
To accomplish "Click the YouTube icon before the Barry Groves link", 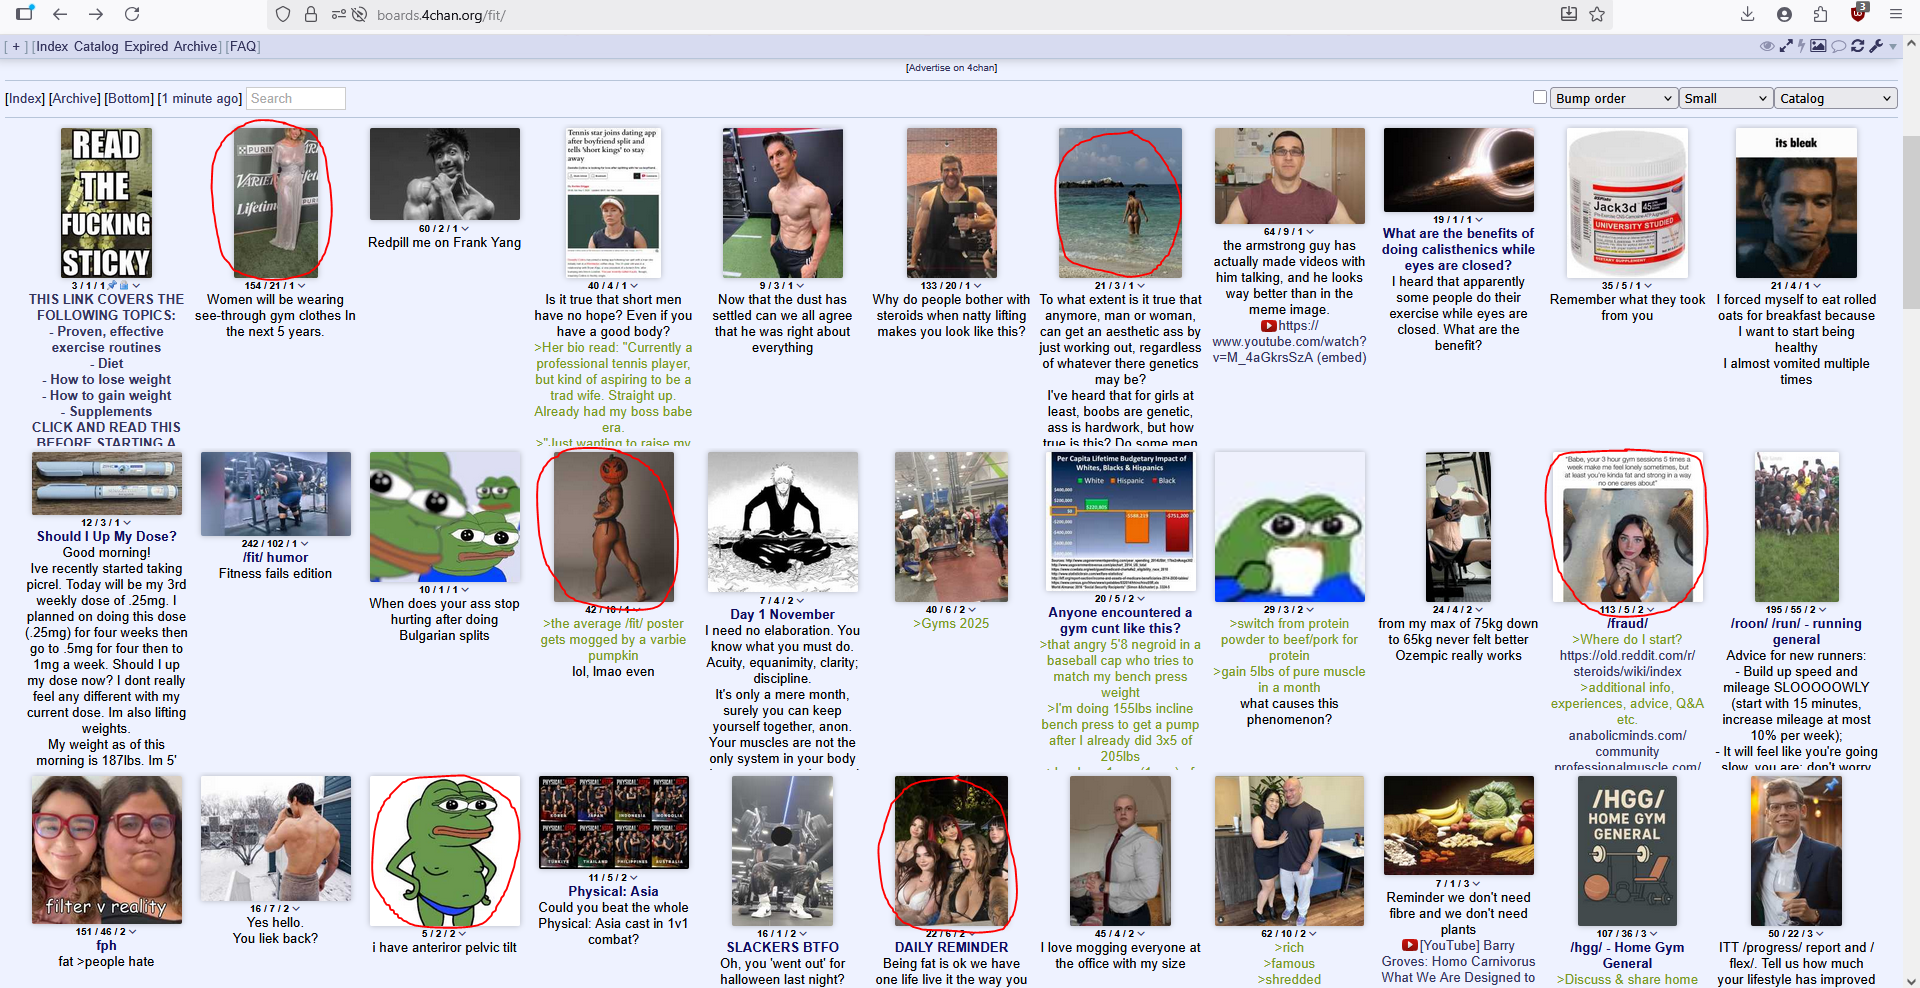I will click(1410, 945).
